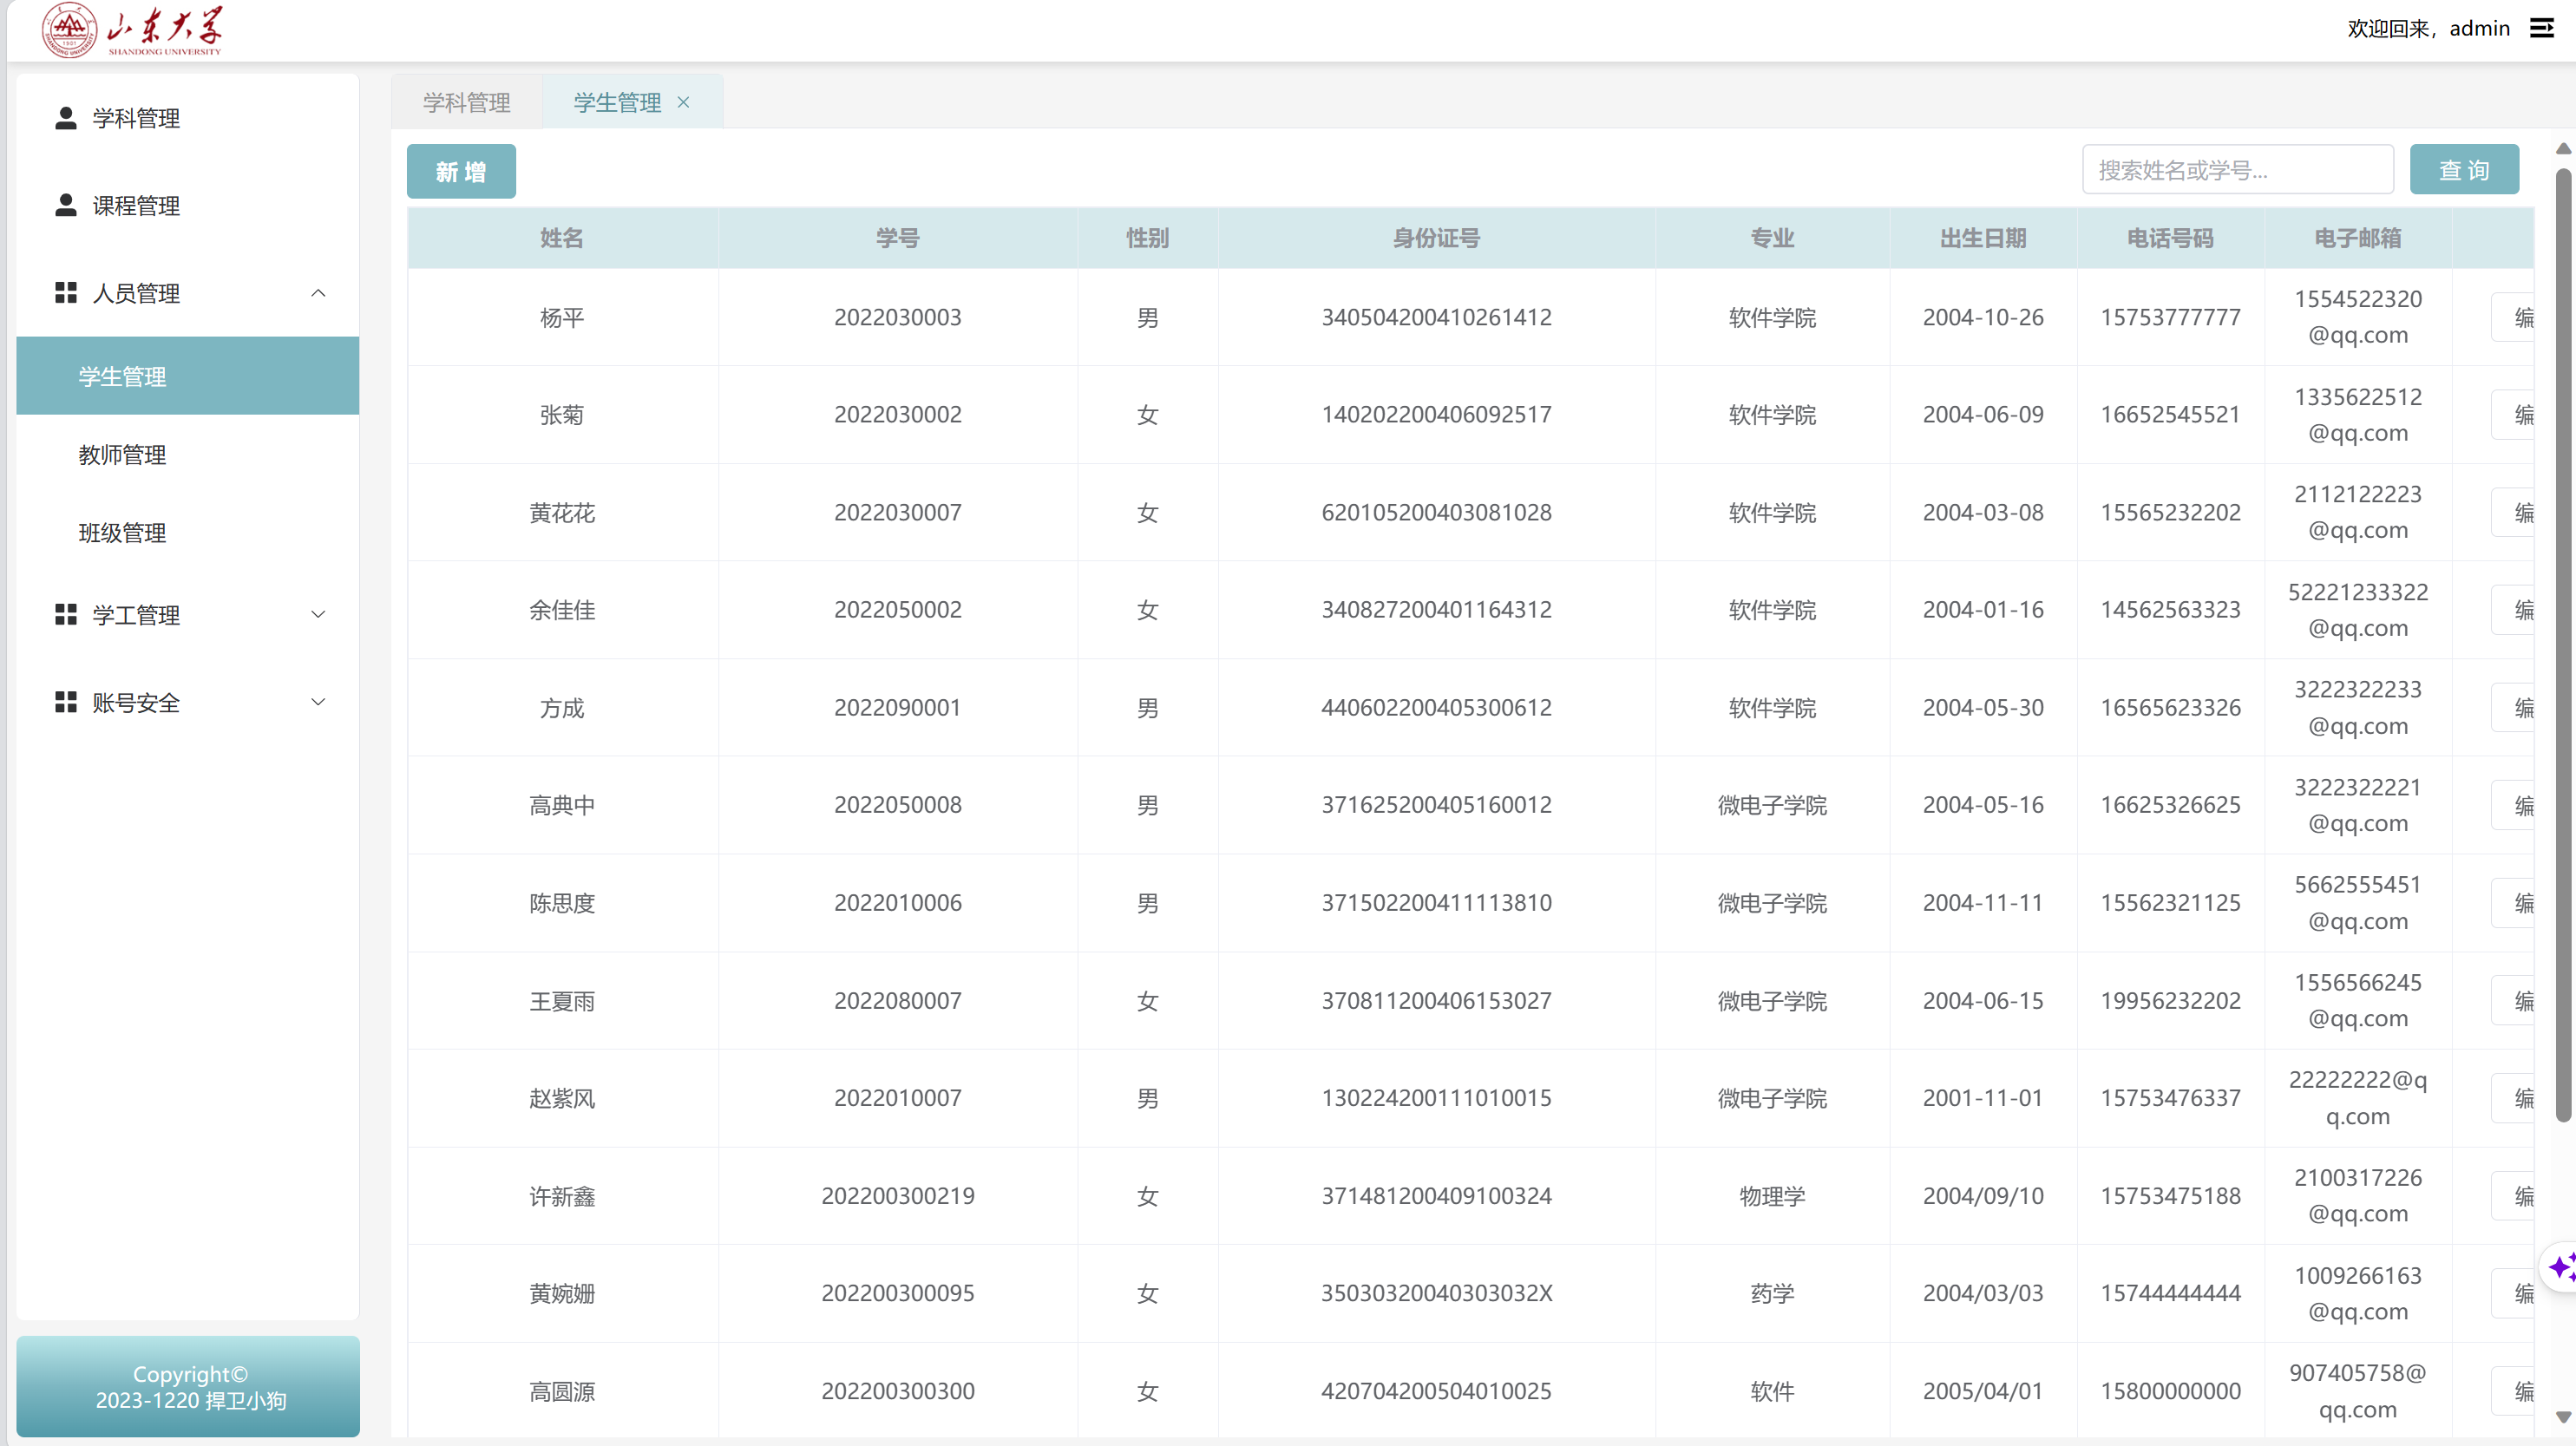The width and height of the screenshot is (2576, 1446).
Task: Click the edit button in 方成's row
Action: [2513, 708]
